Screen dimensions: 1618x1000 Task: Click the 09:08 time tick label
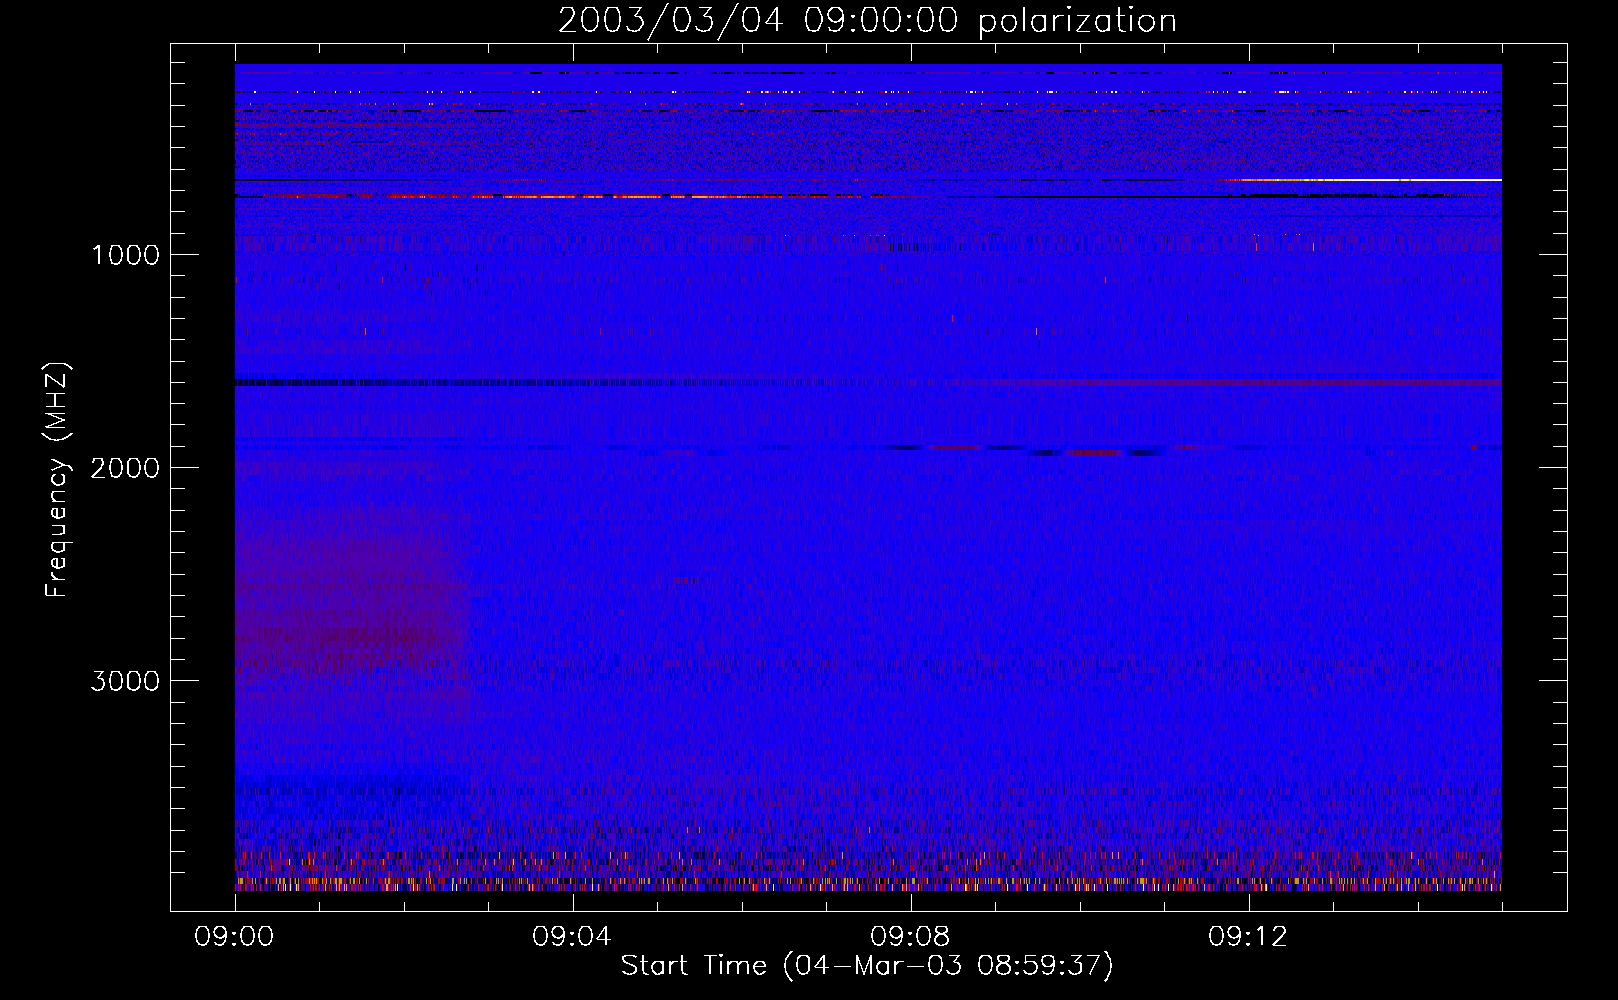[x=910, y=937]
